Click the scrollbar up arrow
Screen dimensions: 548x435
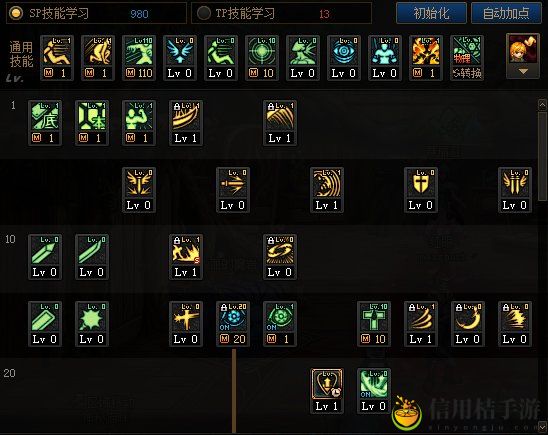pyautogui.click(x=542, y=104)
